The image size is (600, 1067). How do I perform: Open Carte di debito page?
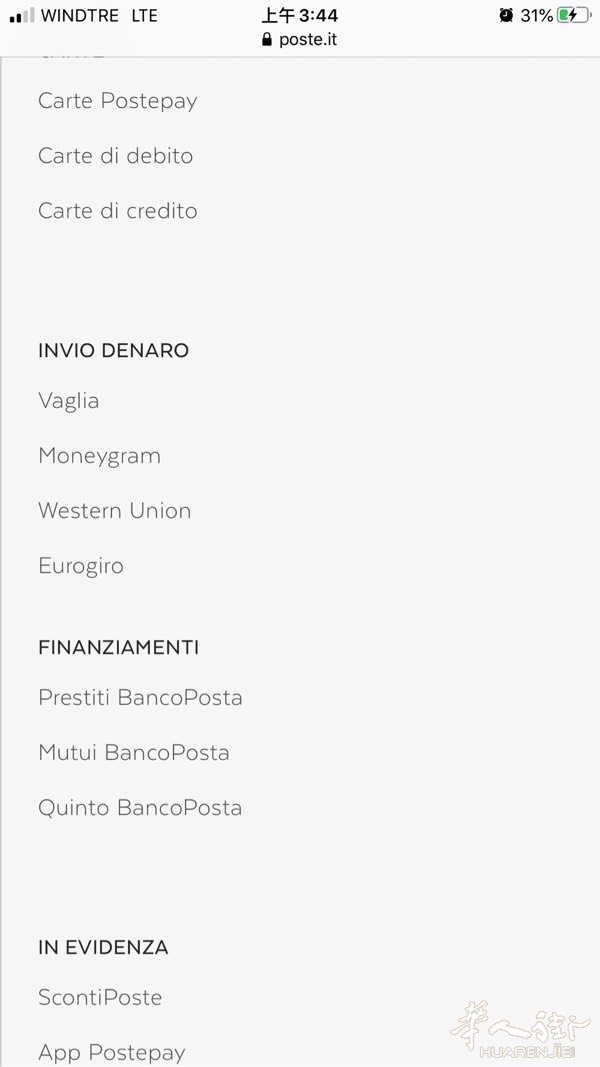[x=115, y=156]
